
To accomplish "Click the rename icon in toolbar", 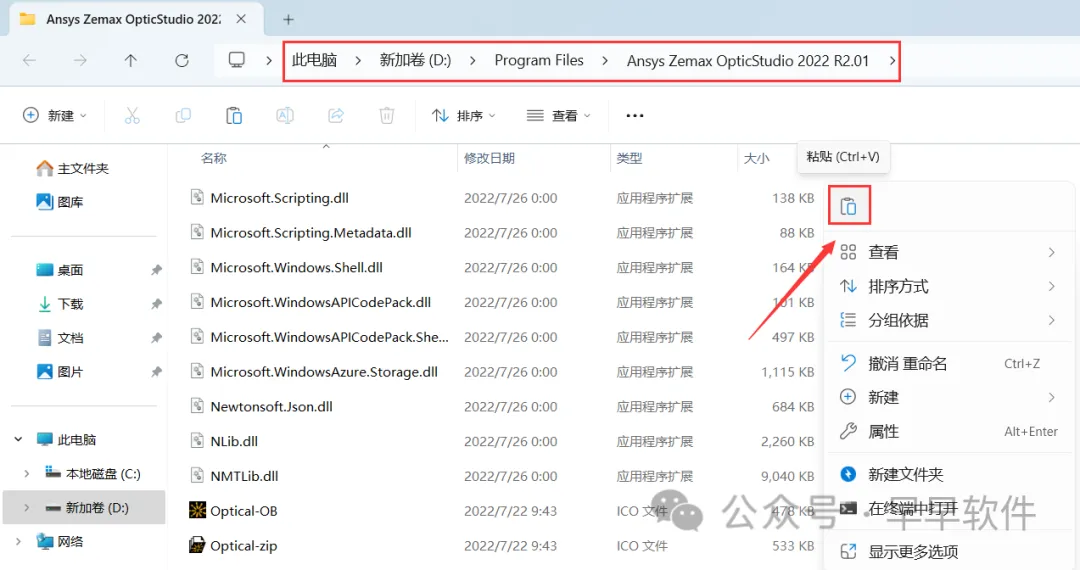I will (285, 116).
